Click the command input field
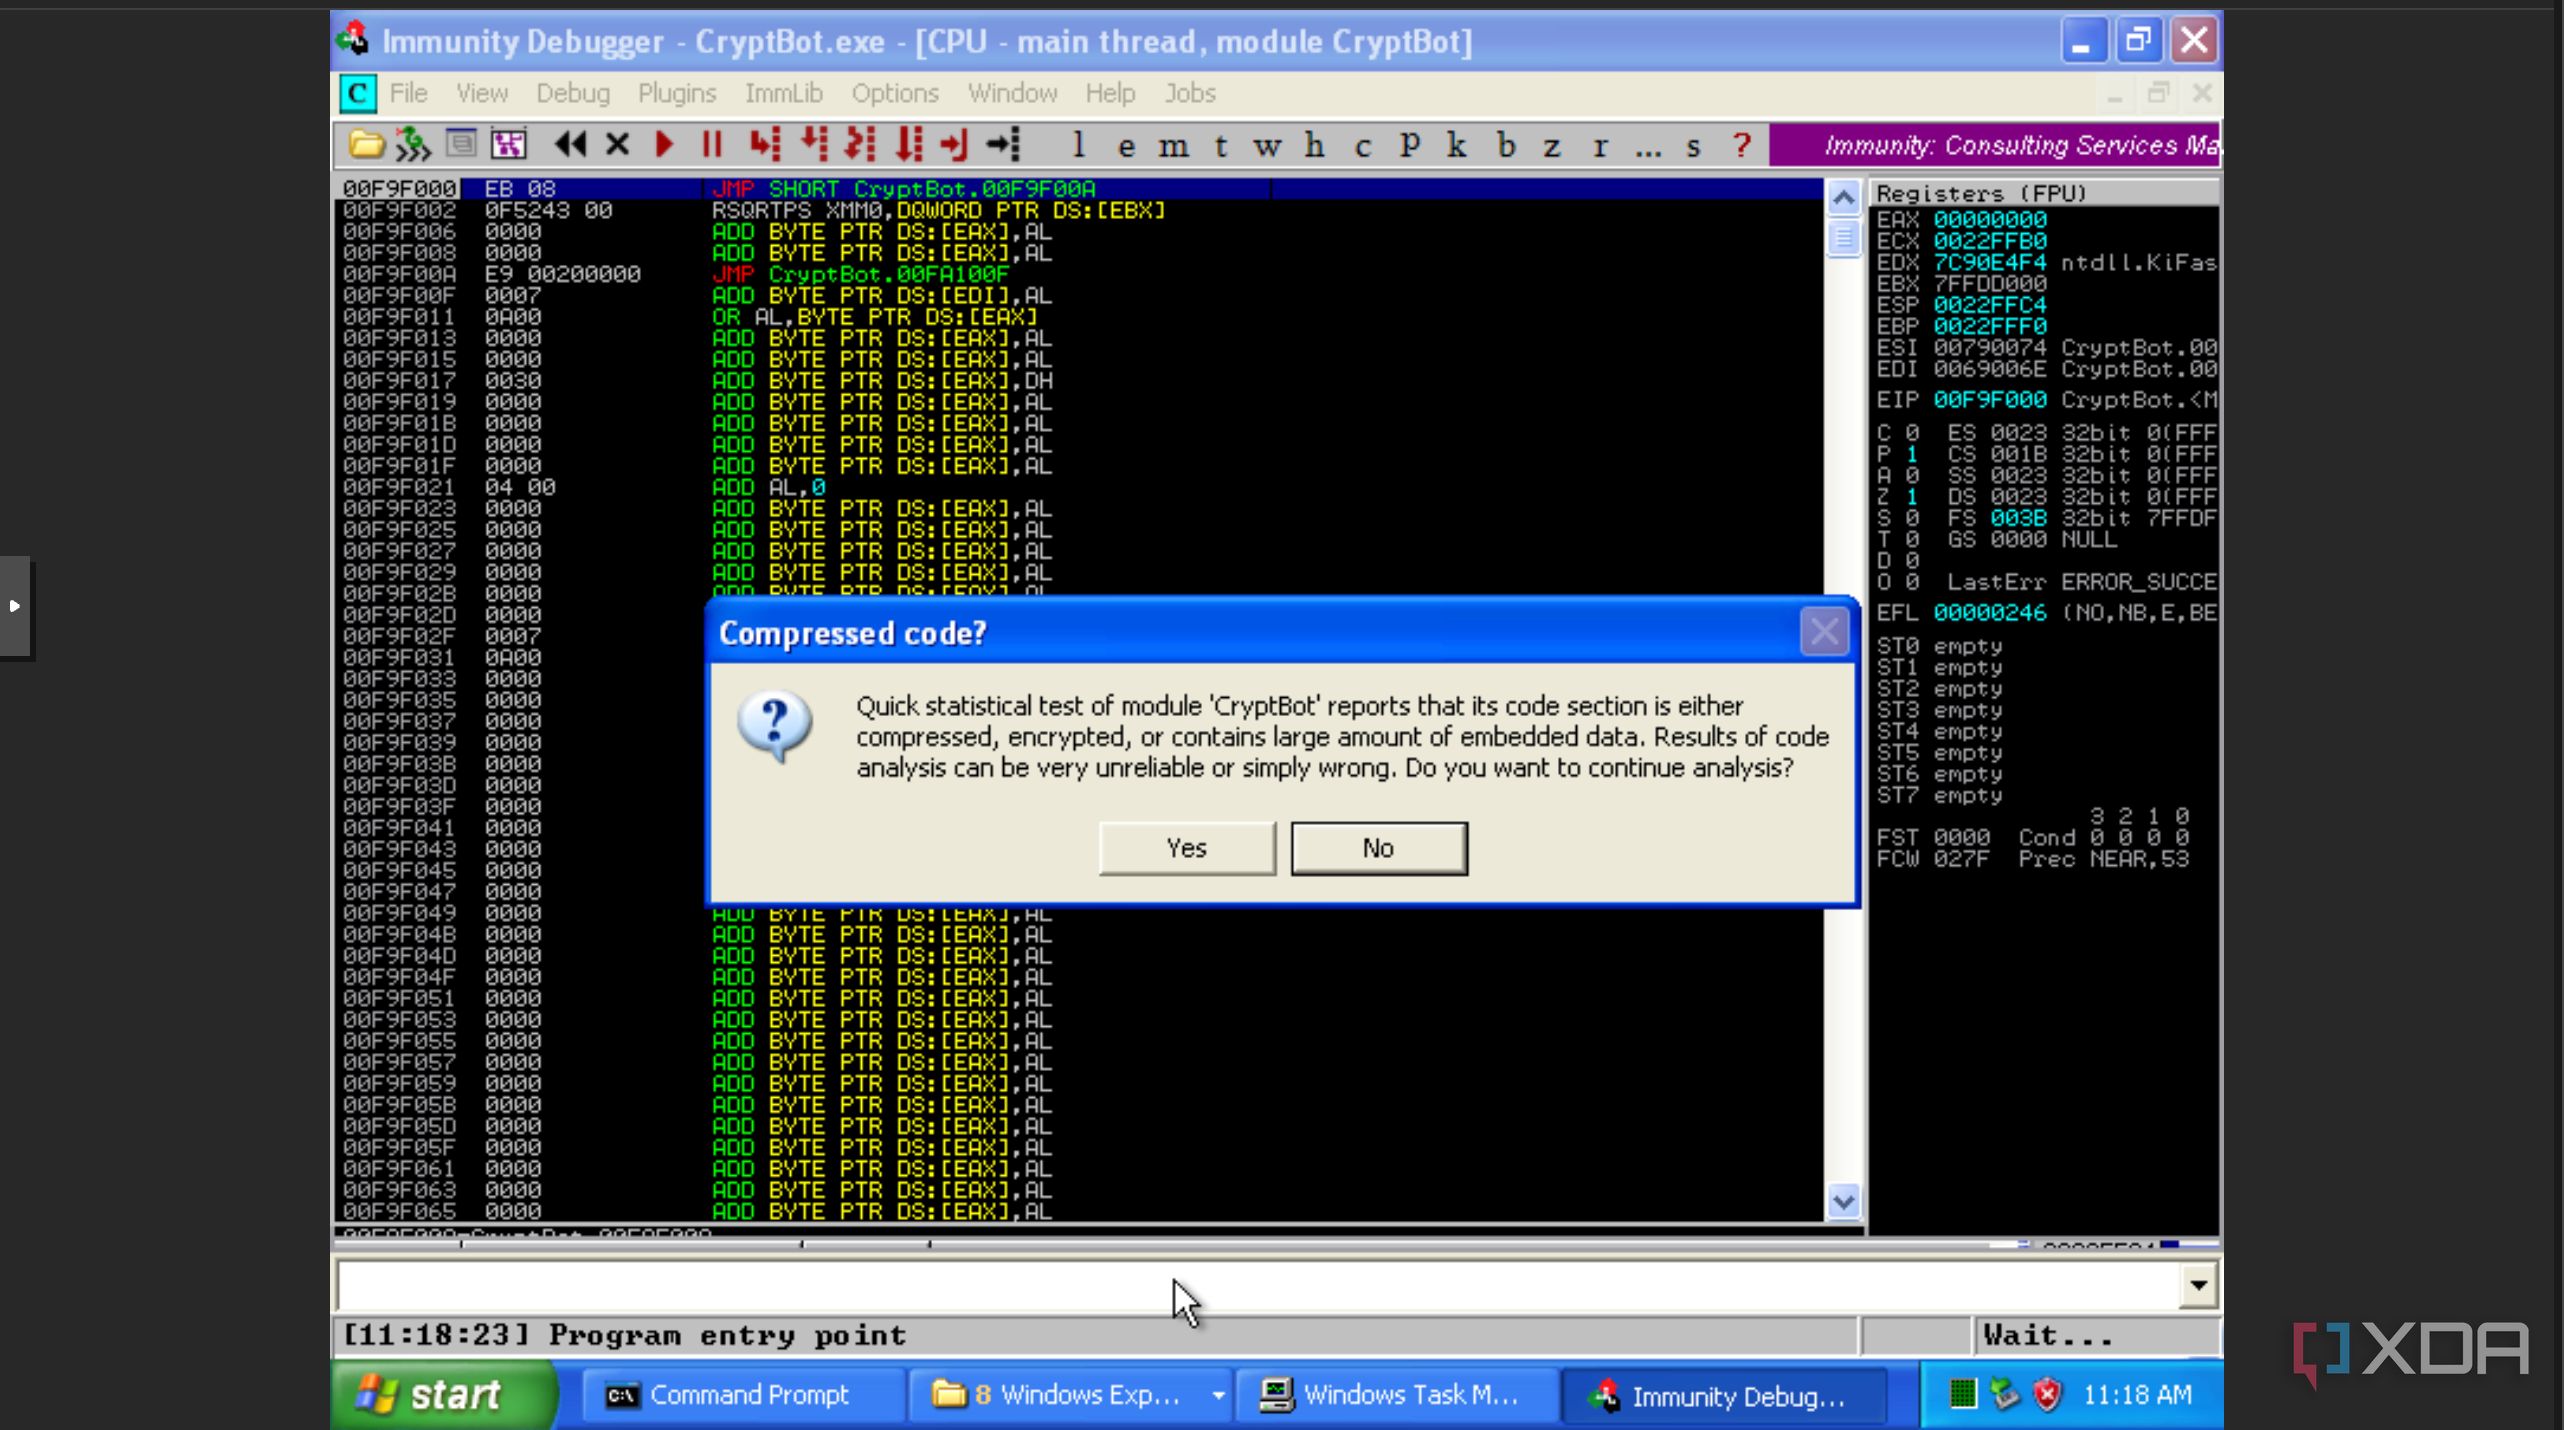The height and width of the screenshot is (1430, 2564). (x=1258, y=1285)
